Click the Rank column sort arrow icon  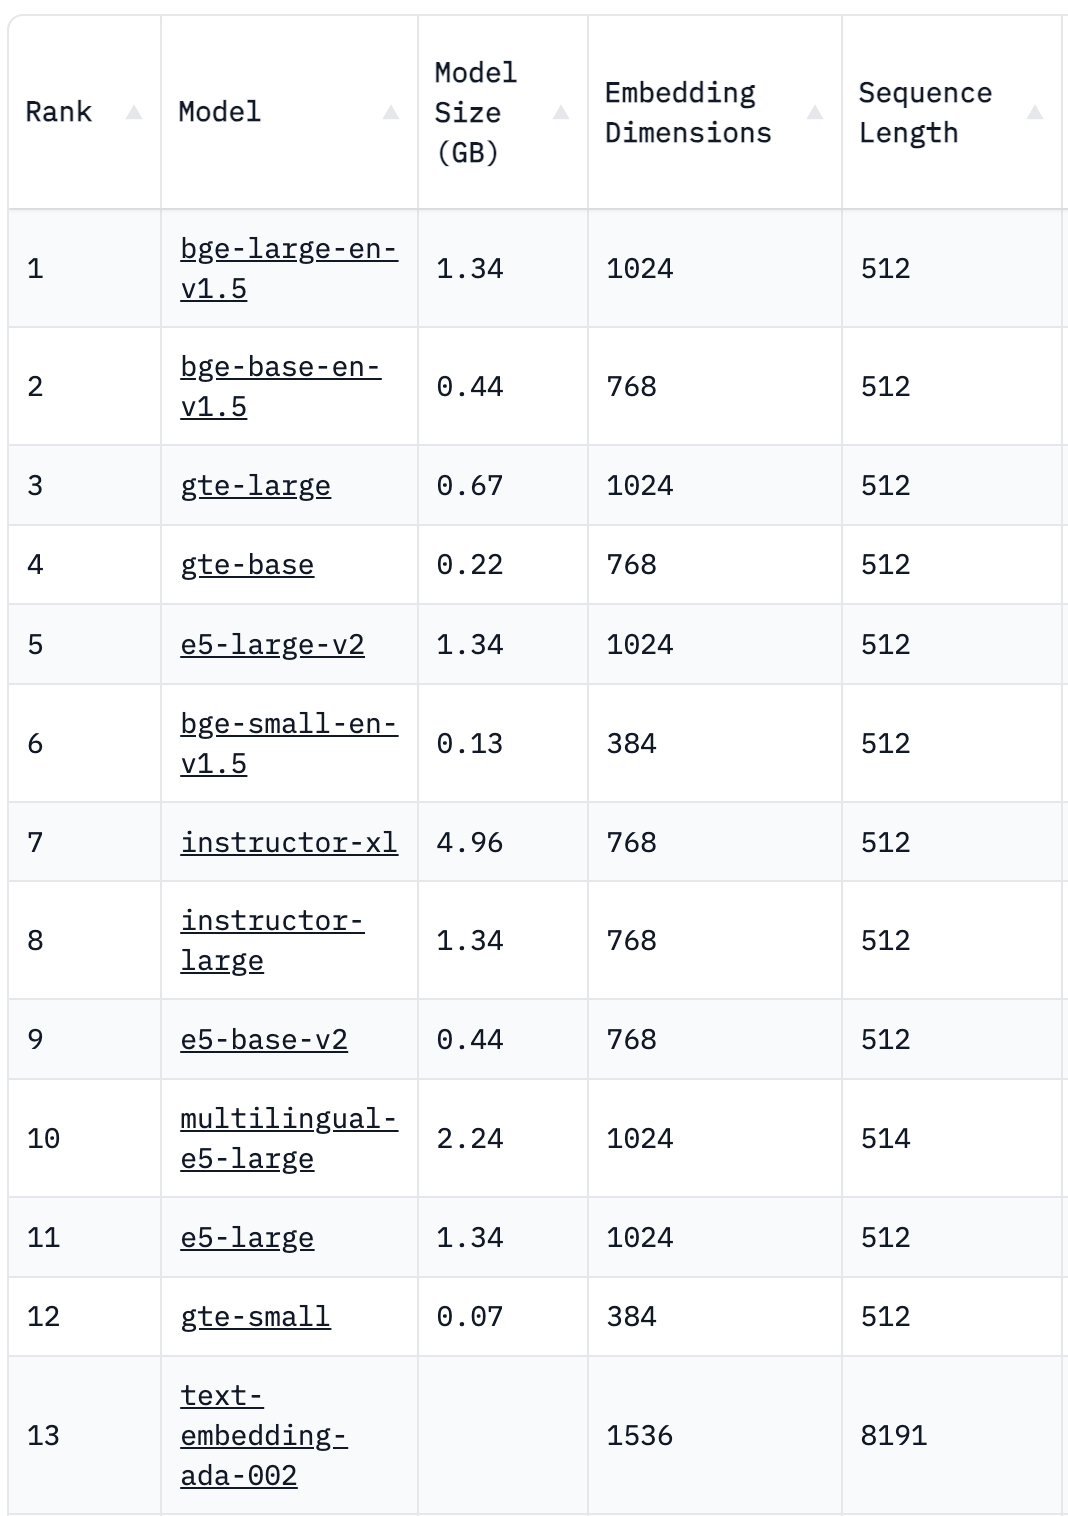(x=134, y=113)
